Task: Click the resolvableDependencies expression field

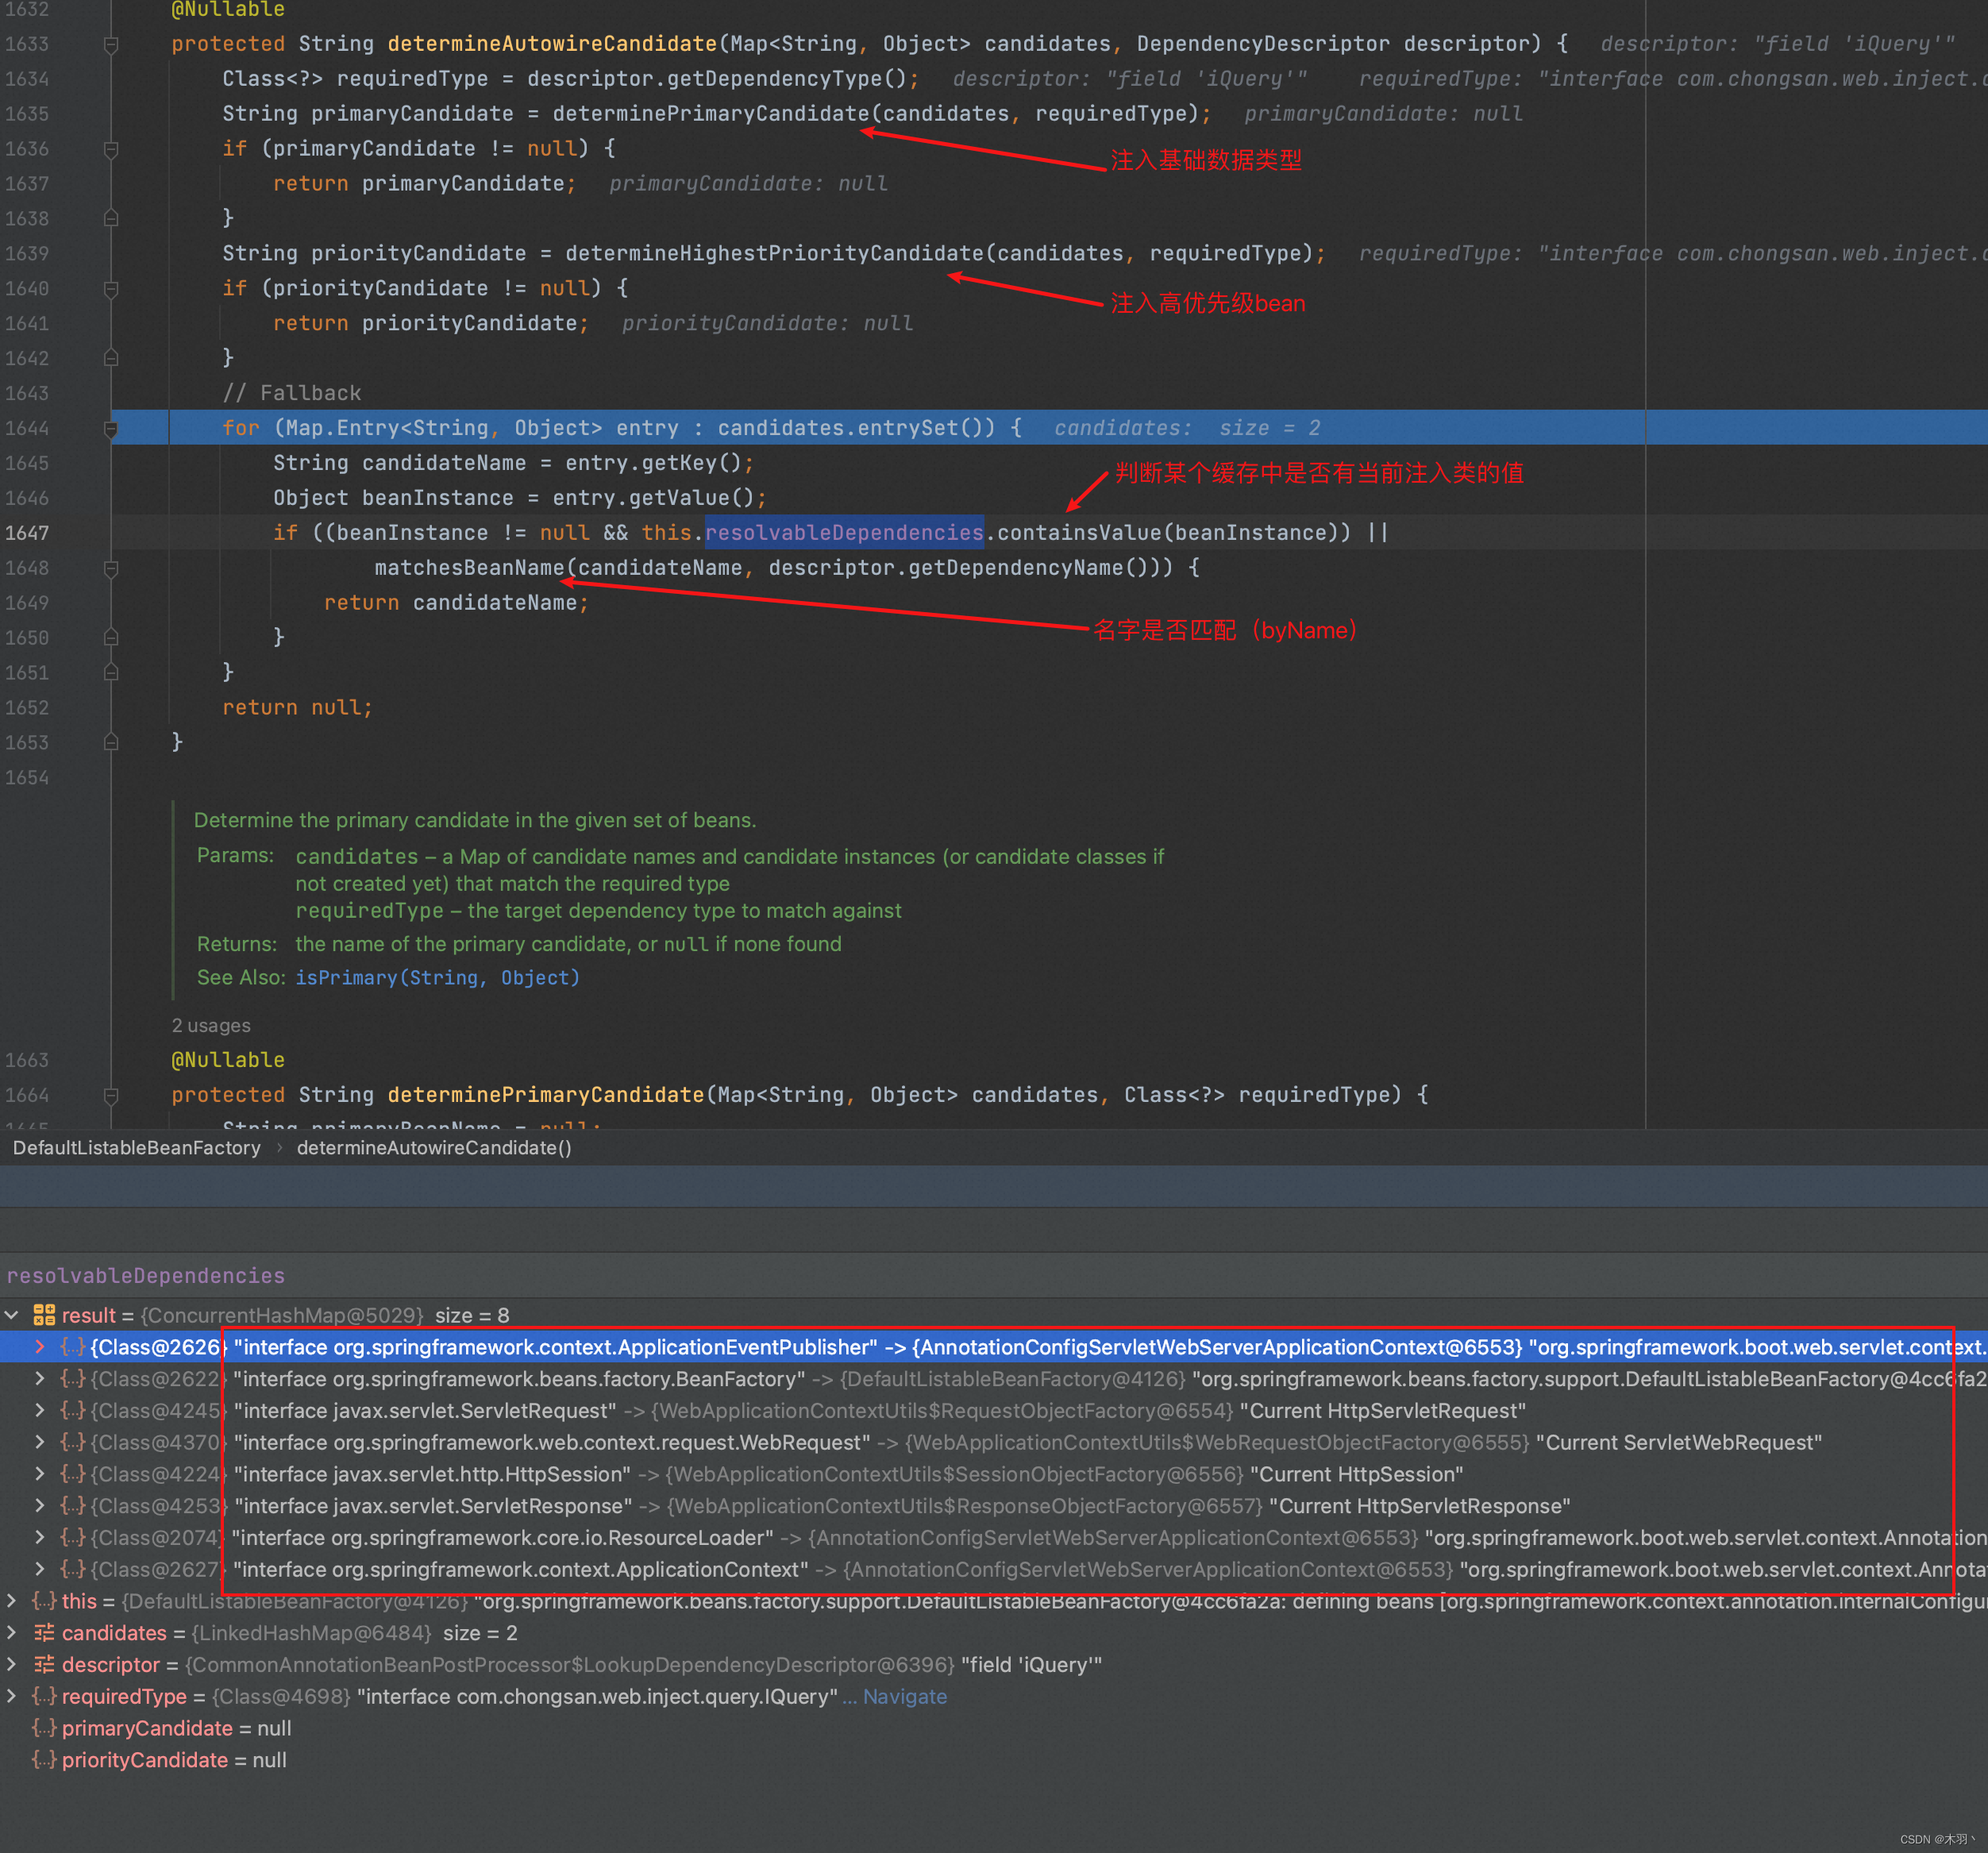Action: pos(994,1276)
